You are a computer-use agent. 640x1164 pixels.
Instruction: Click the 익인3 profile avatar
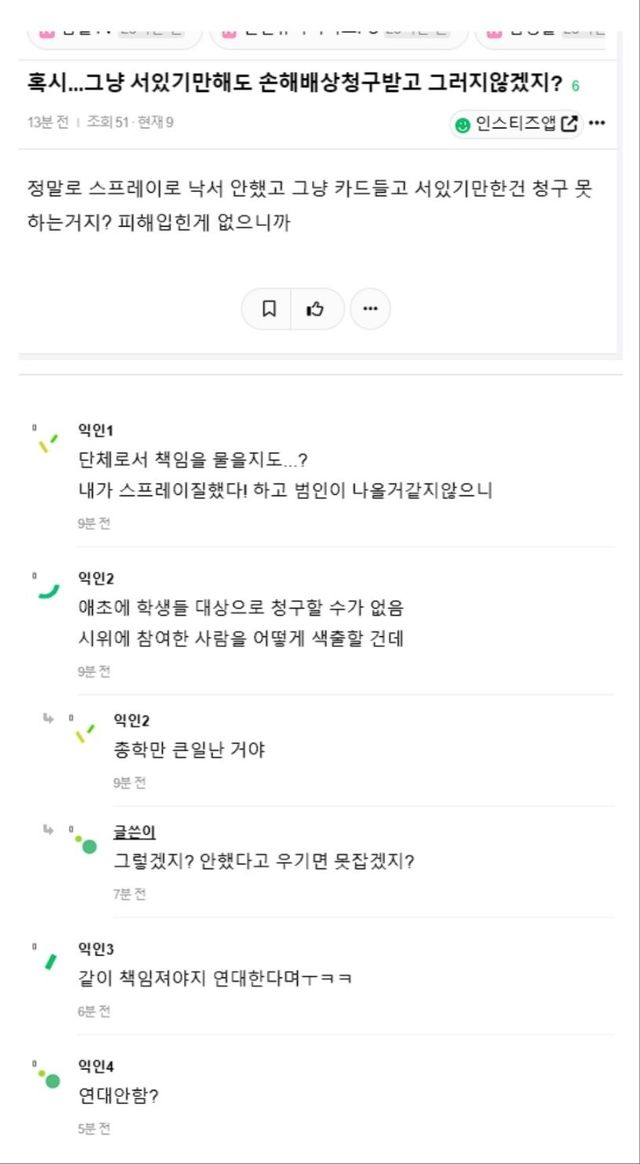pos(47,960)
